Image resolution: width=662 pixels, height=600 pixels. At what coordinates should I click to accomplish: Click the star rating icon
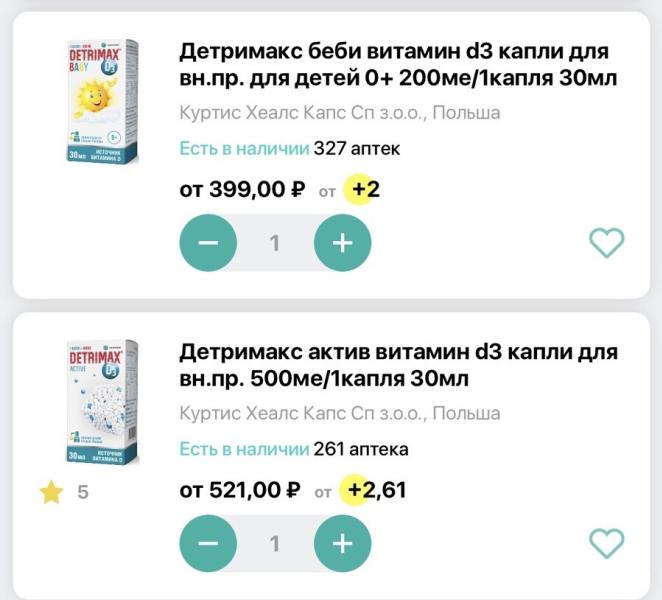coord(51,492)
